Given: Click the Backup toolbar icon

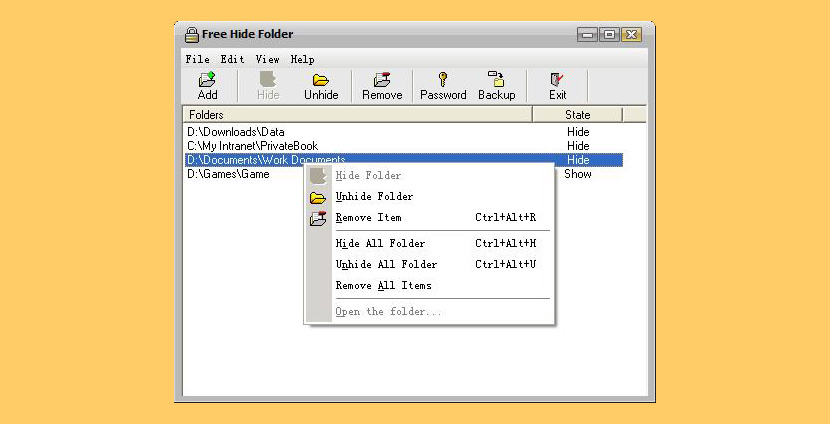Looking at the screenshot, I should [x=497, y=79].
